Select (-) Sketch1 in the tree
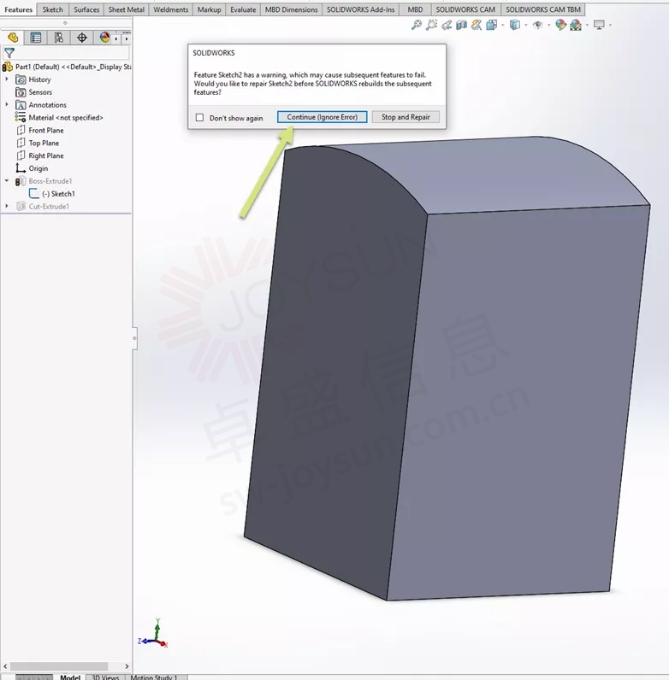 tap(52, 194)
